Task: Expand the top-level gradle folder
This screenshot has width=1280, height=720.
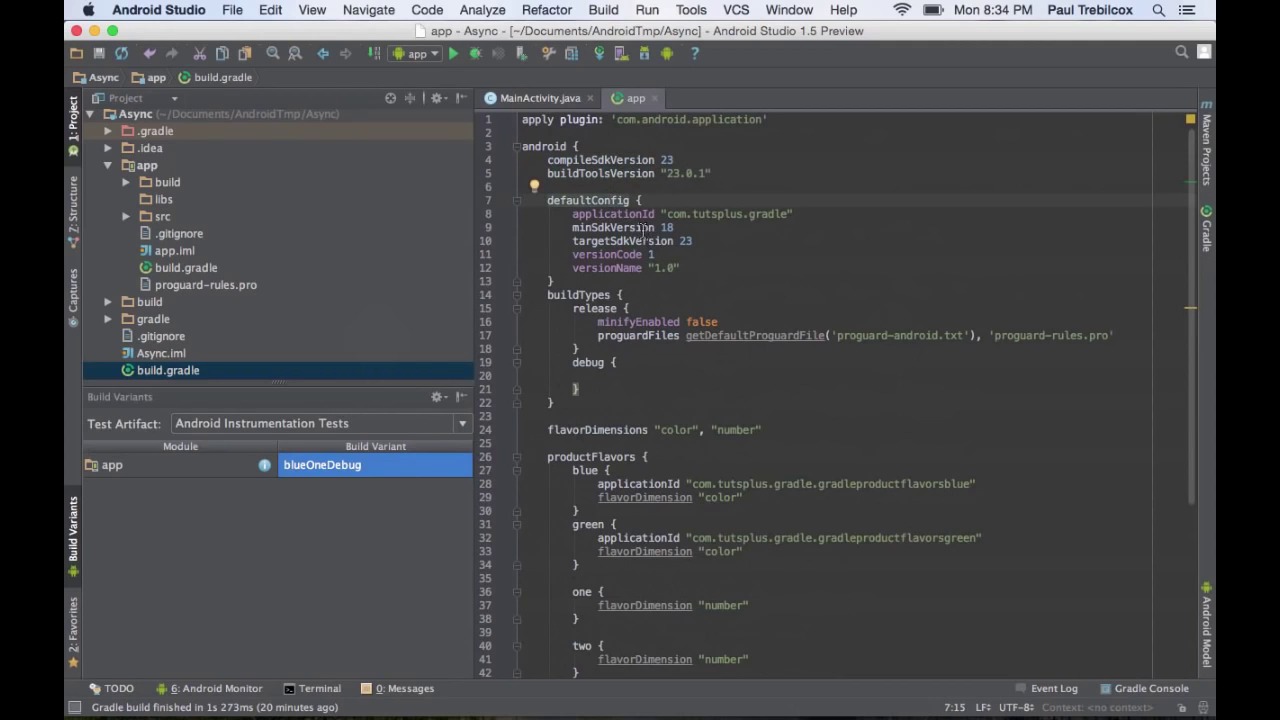Action: coord(108,319)
